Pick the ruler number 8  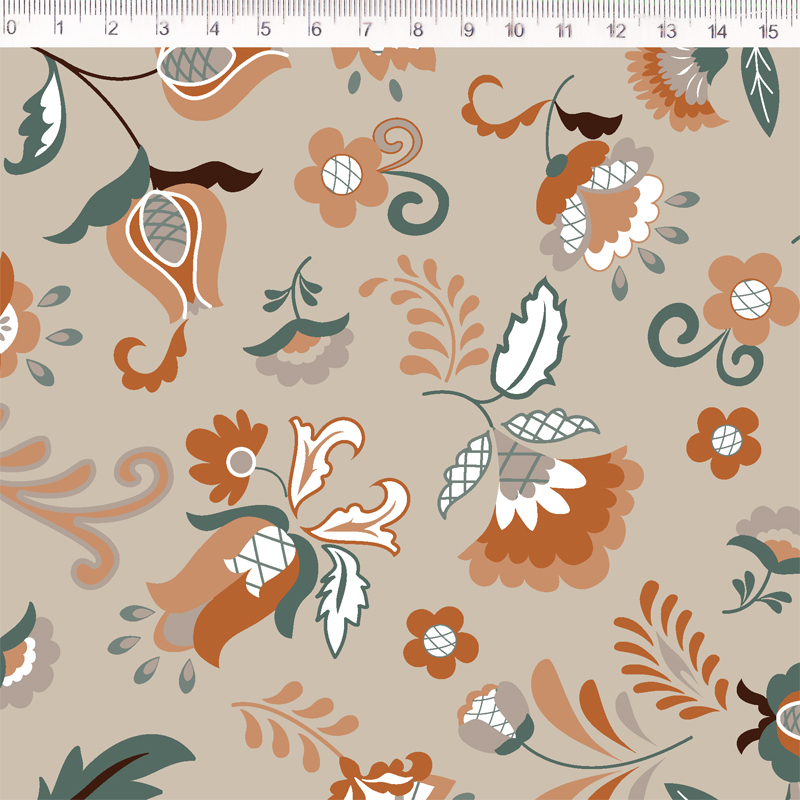click(417, 30)
